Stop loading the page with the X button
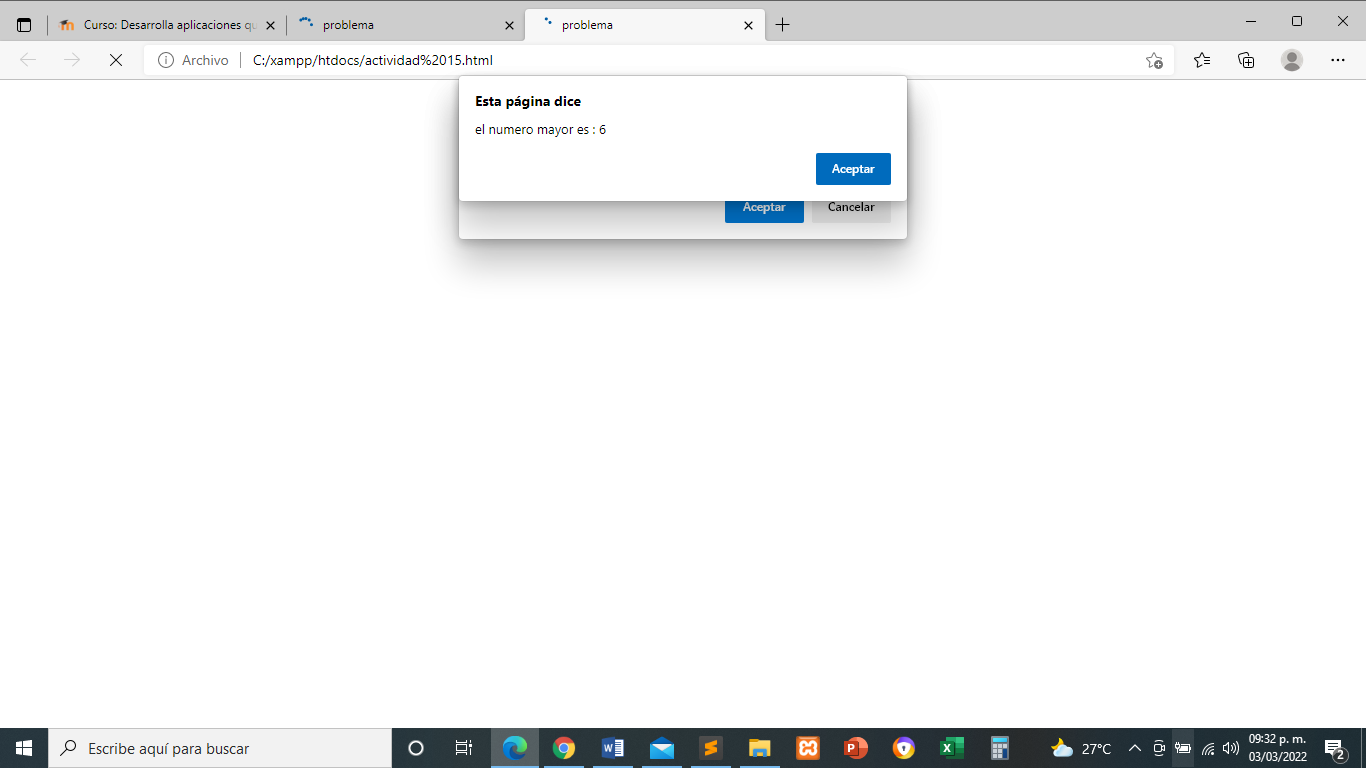Viewport: 1366px width, 768px height. (115, 60)
